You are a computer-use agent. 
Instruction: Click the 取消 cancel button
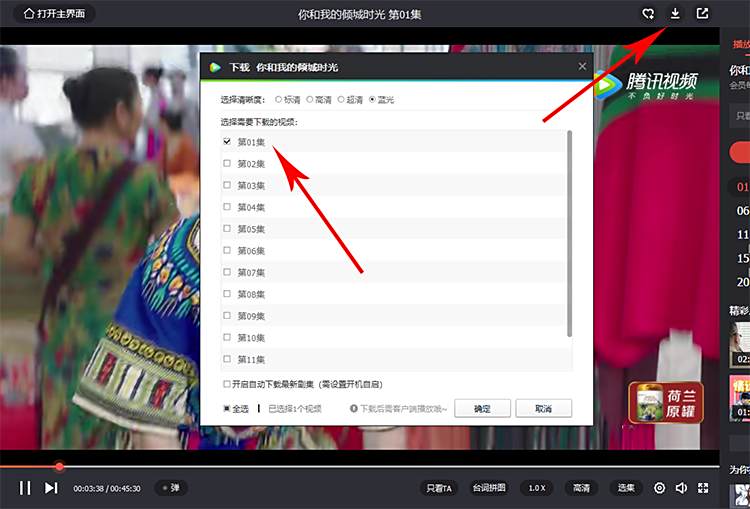pos(543,409)
